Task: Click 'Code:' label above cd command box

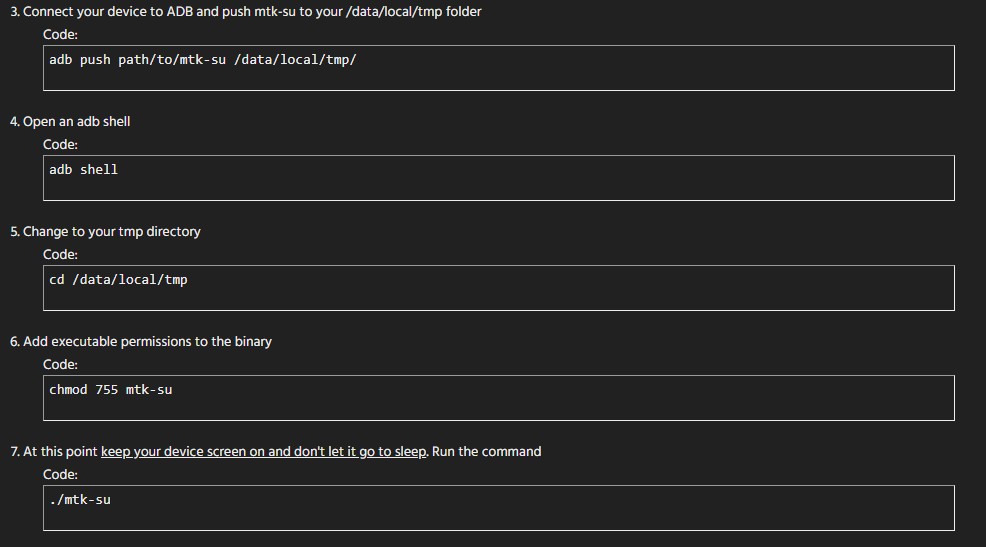Action: tap(60, 255)
